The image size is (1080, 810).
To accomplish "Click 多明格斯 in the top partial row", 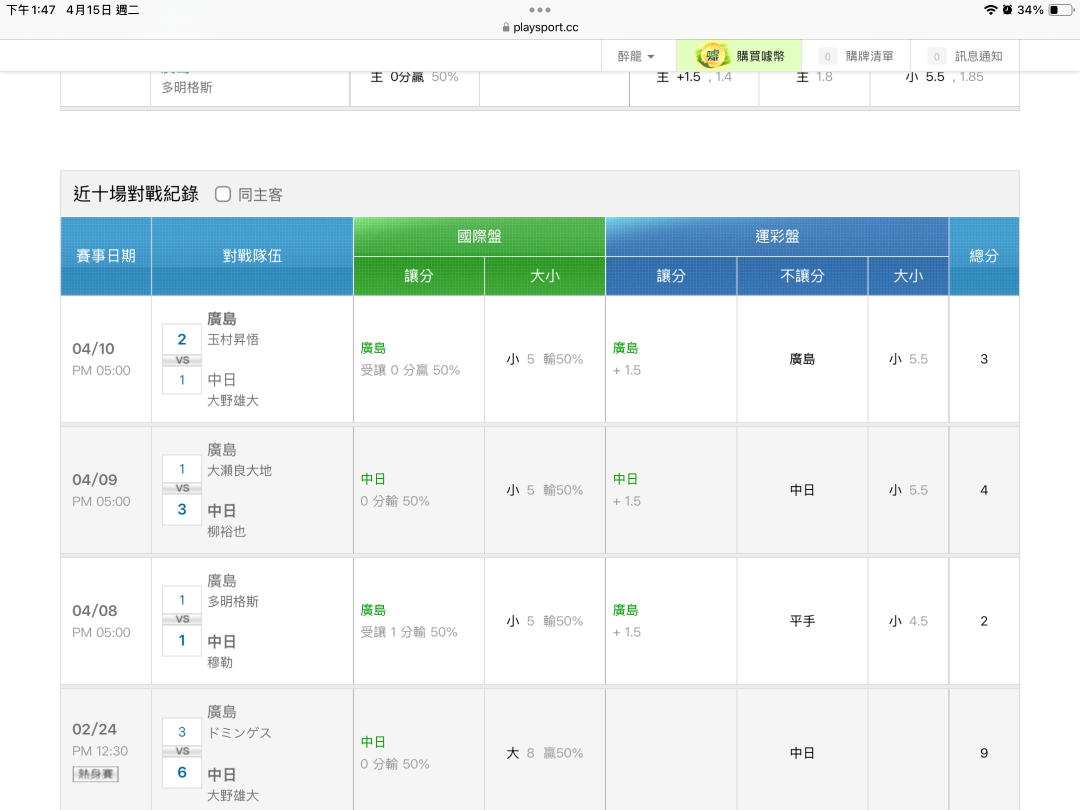I will 187,87.
